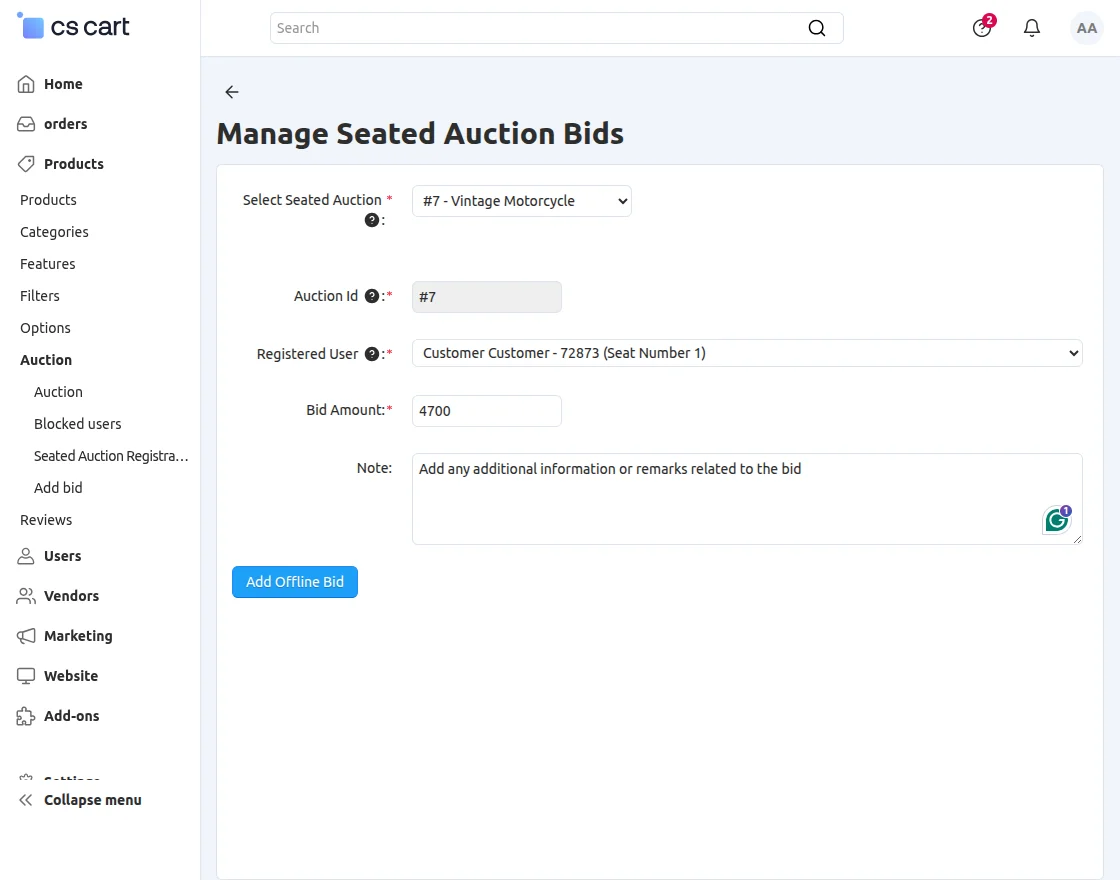Open the Select Seated Auction dropdown
The image size is (1120, 880).
pyautogui.click(x=521, y=201)
